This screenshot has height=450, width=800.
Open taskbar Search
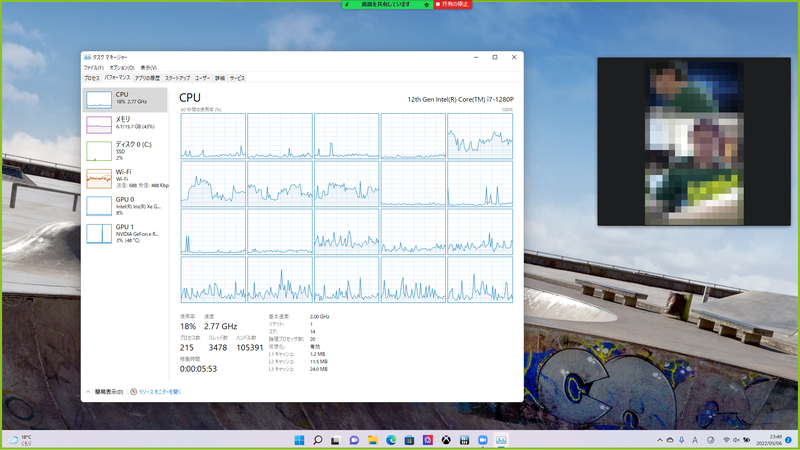click(x=317, y=440)
